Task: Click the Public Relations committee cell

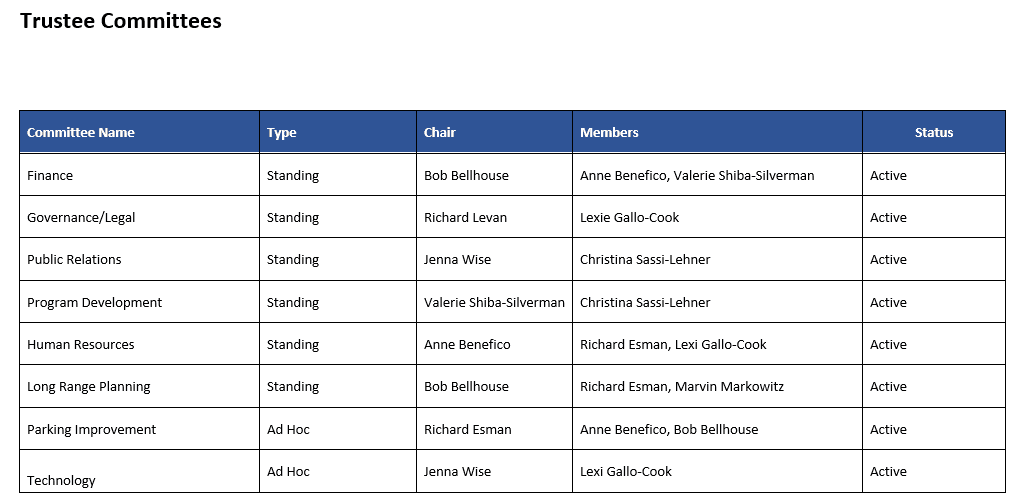Action: 74,260
